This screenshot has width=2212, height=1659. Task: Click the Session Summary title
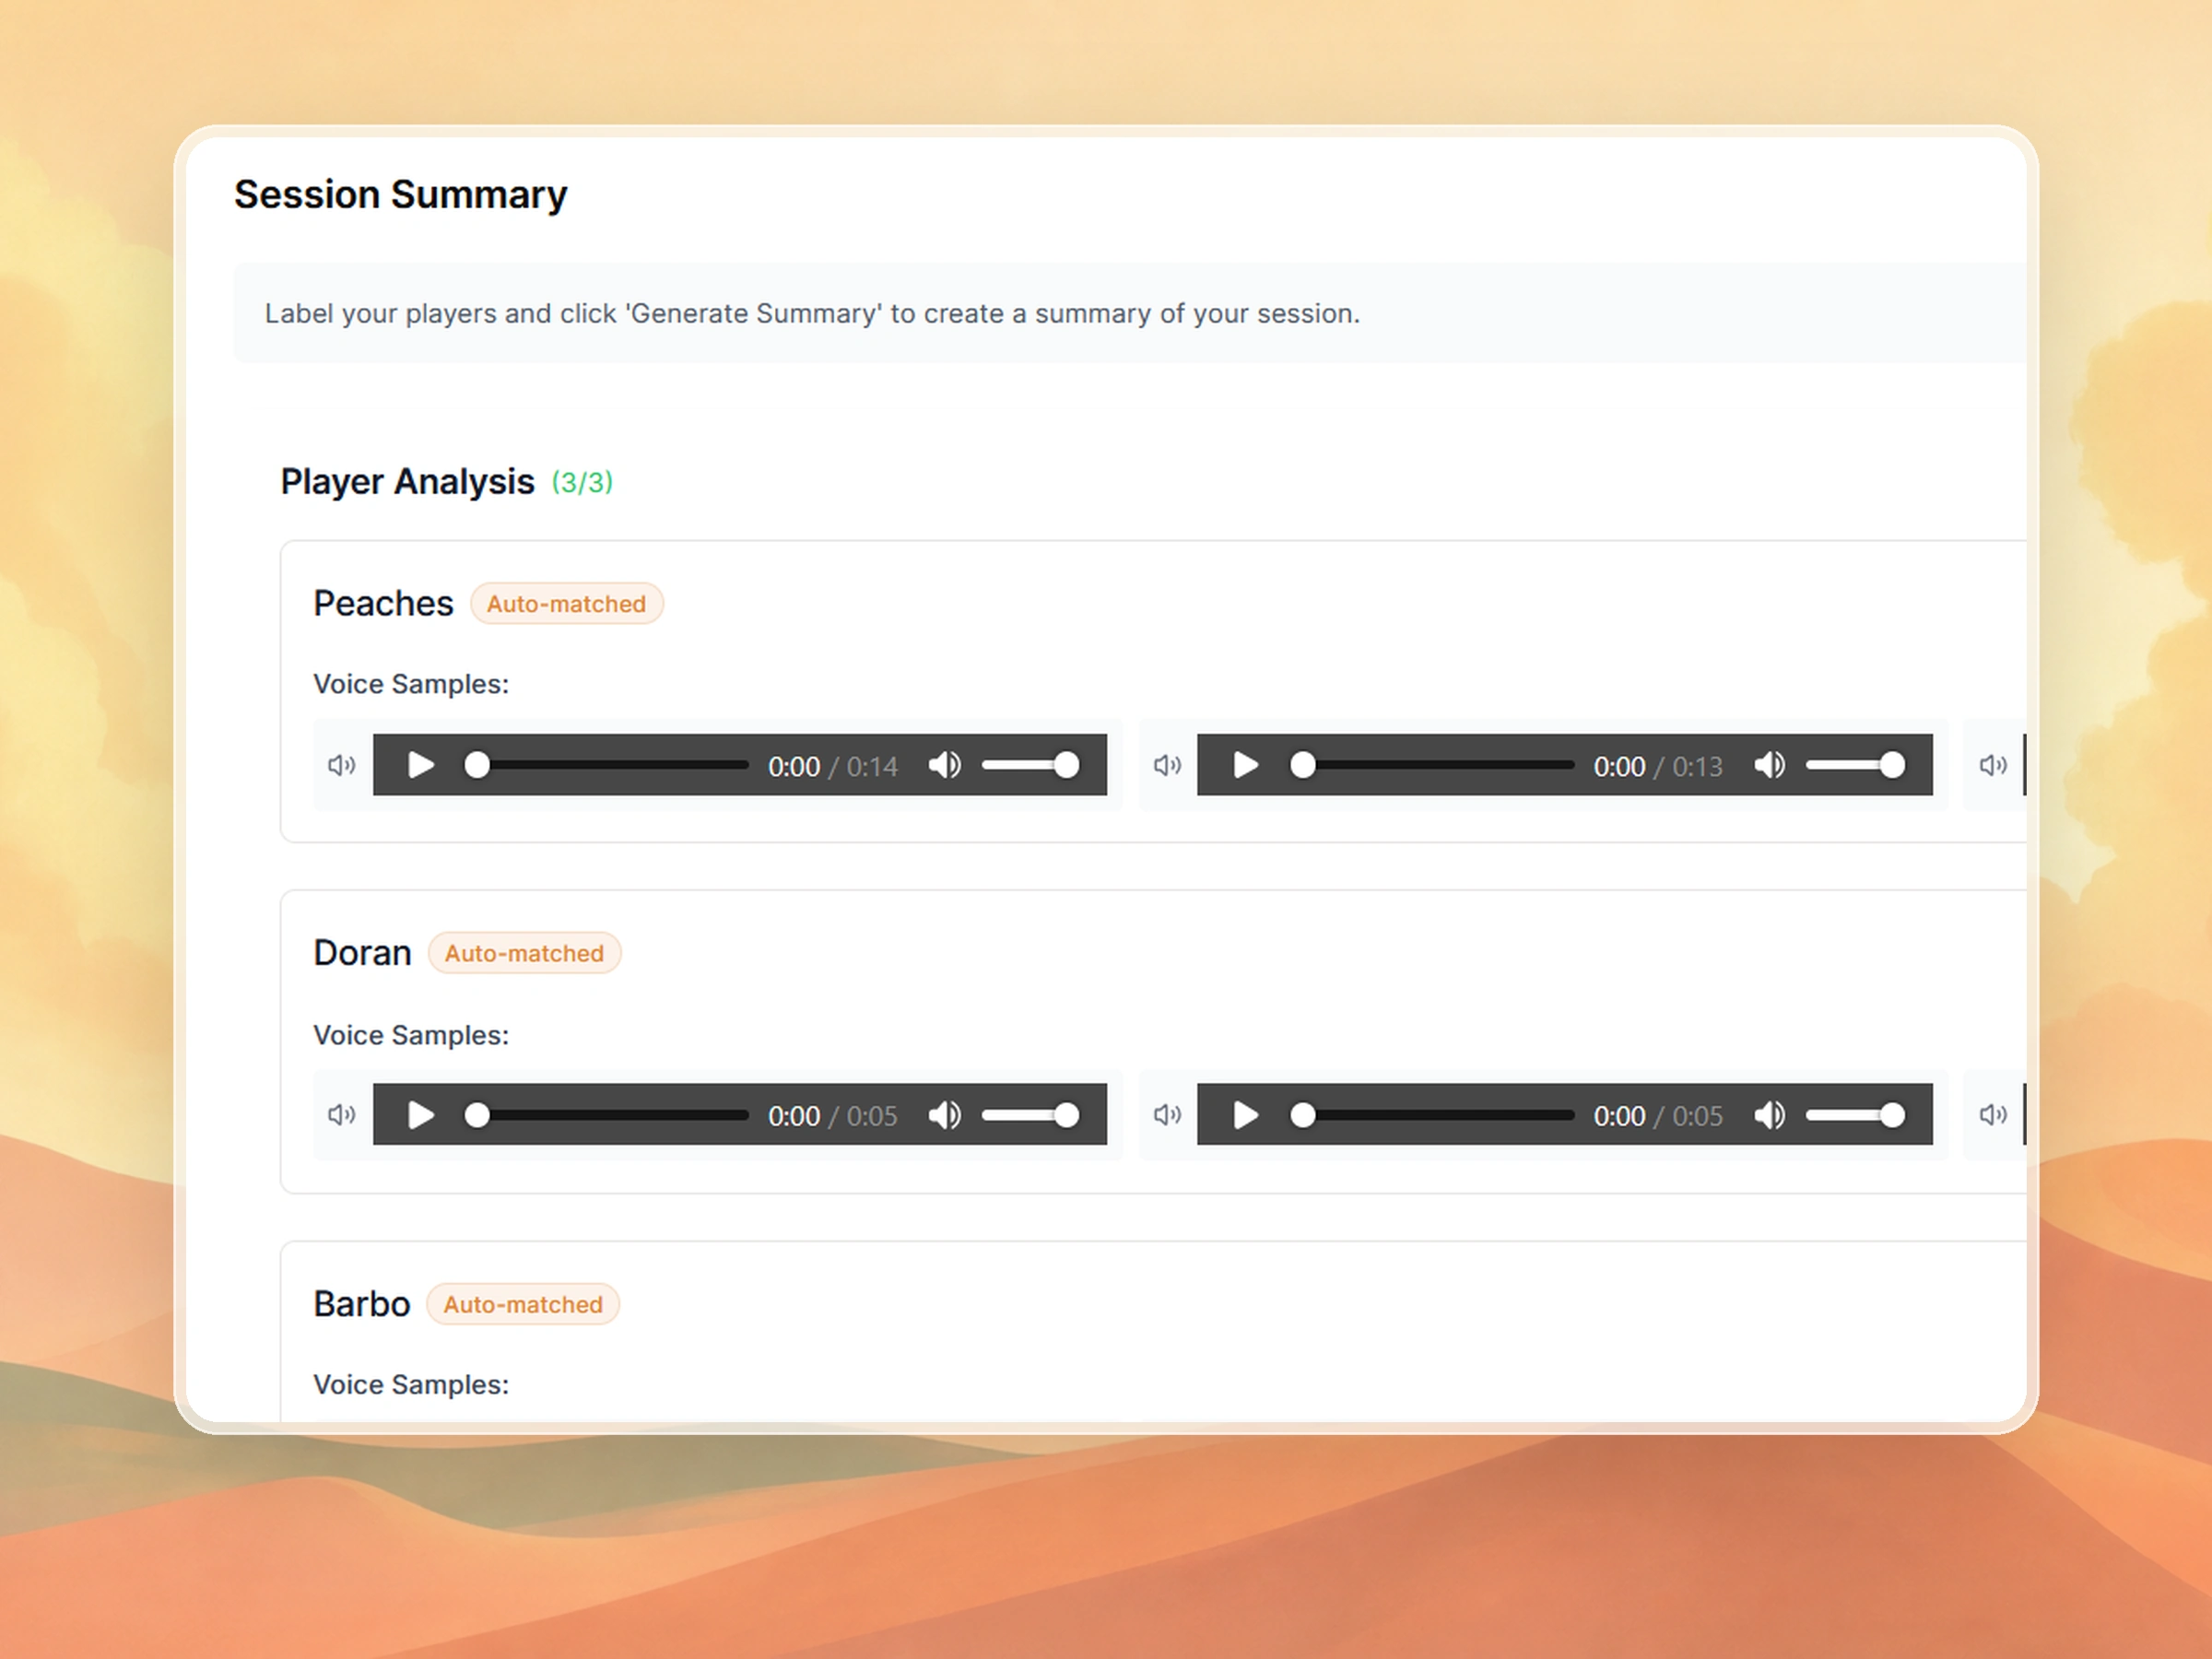pos(400,195)
